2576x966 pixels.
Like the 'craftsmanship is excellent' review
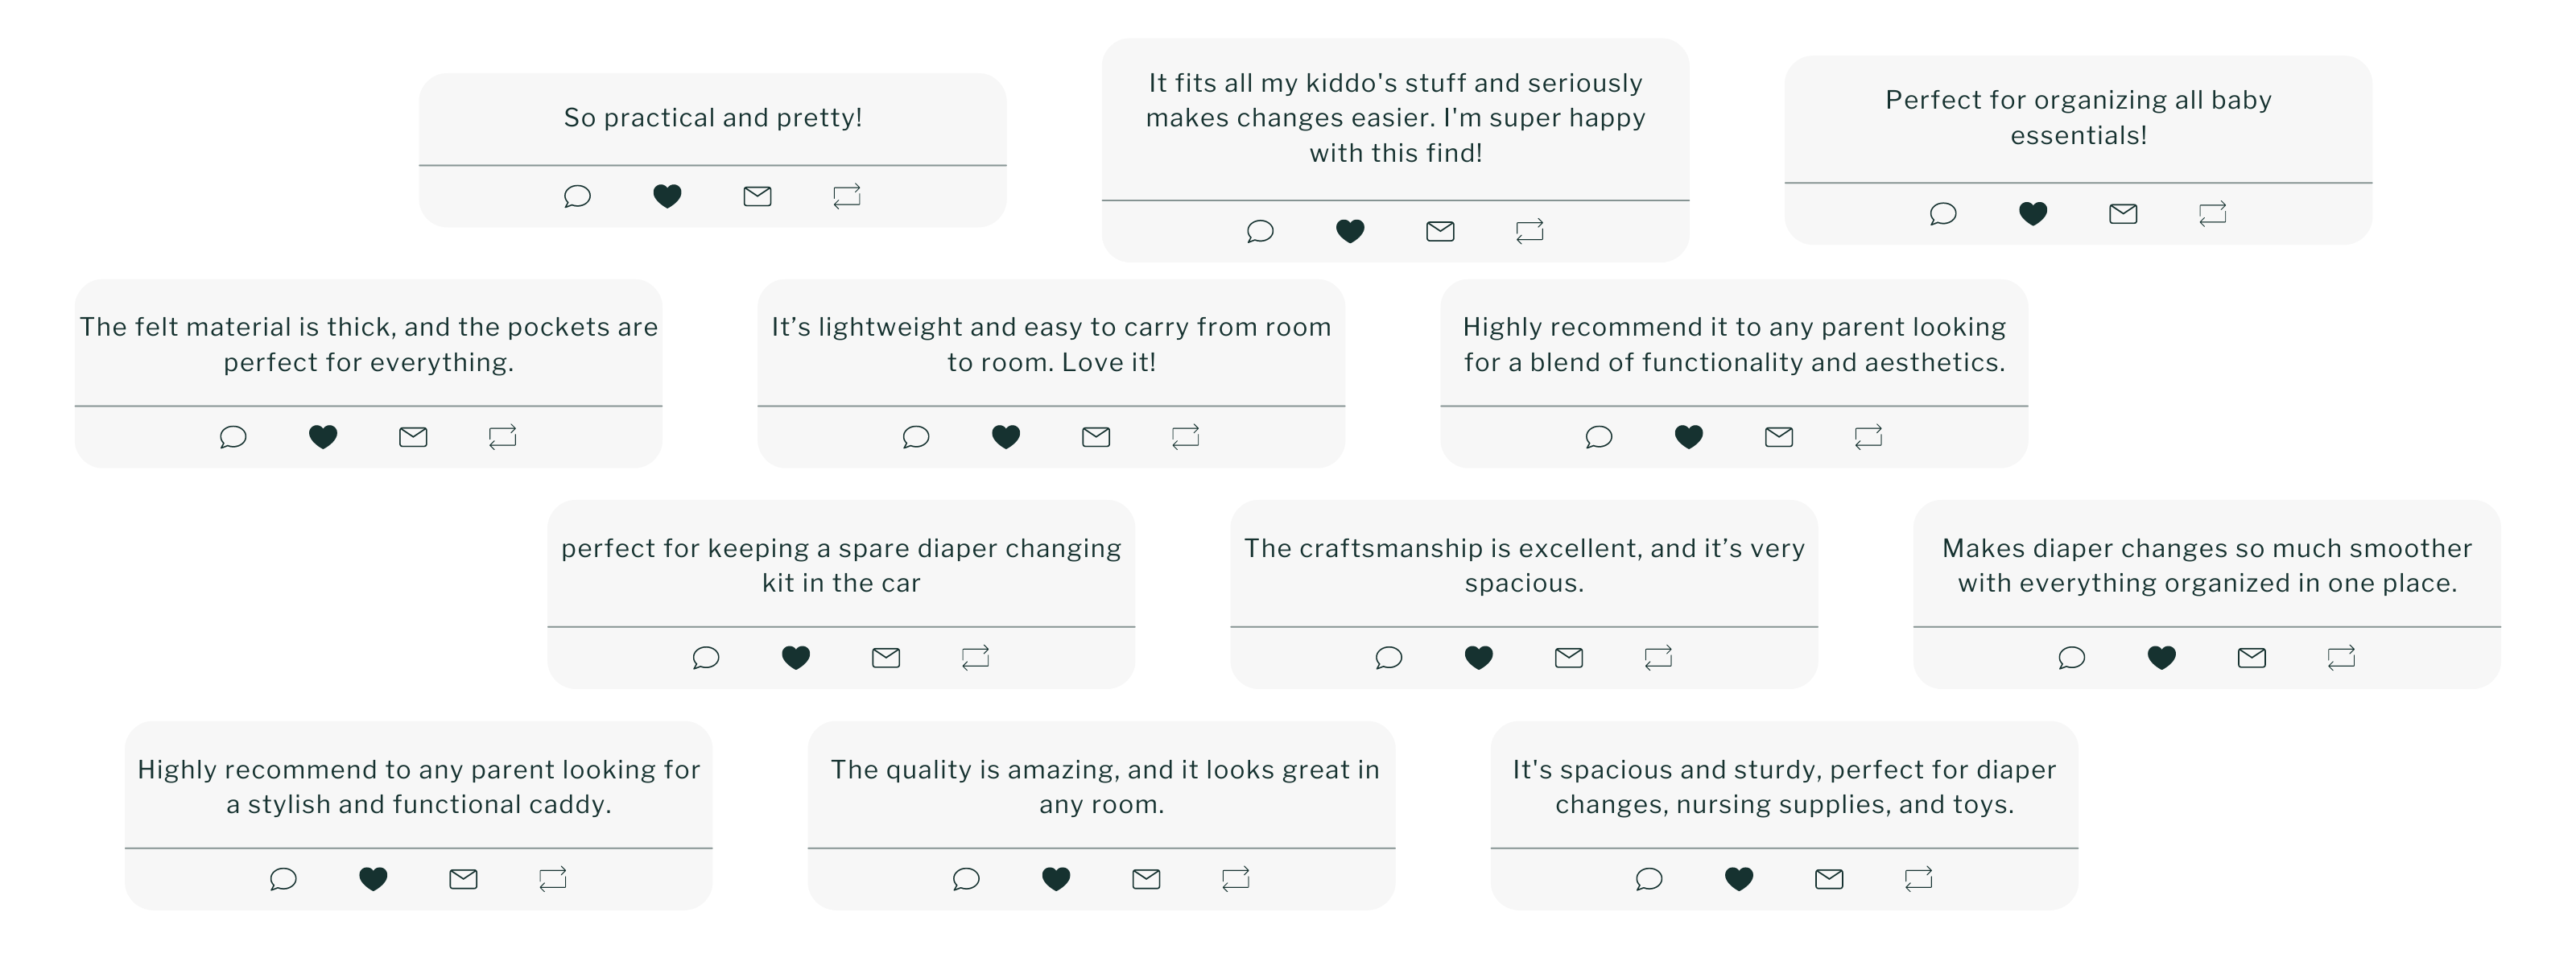click(x=1478, y=658)
